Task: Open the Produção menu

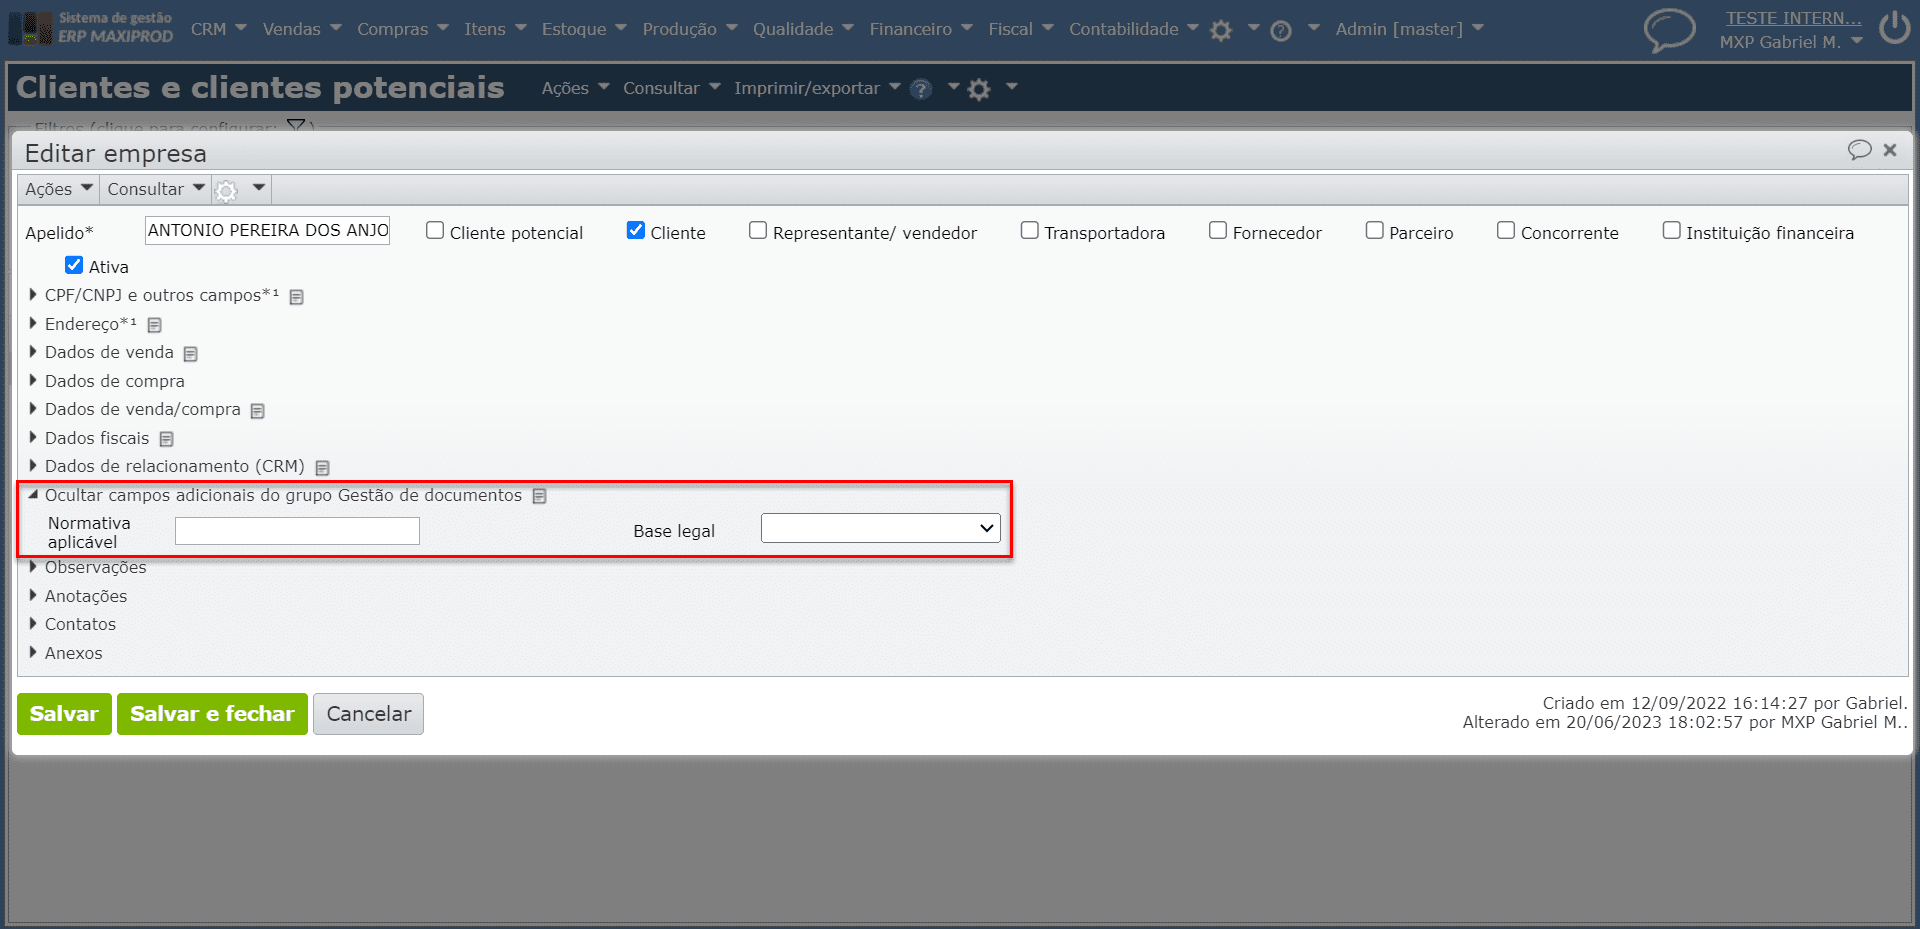Action: 690,29
